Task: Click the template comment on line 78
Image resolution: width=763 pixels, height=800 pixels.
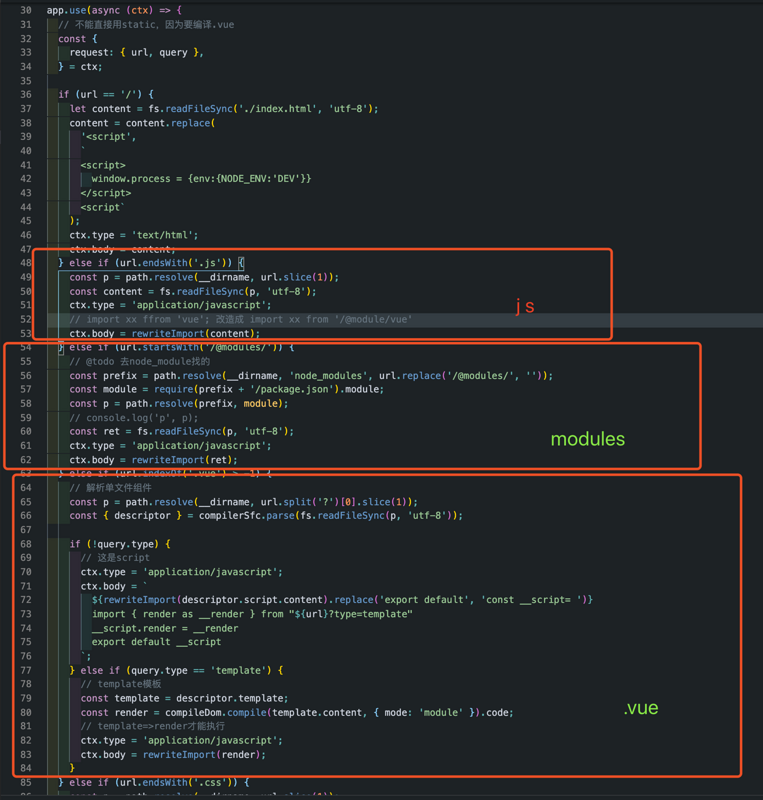Action: (121, 684)
